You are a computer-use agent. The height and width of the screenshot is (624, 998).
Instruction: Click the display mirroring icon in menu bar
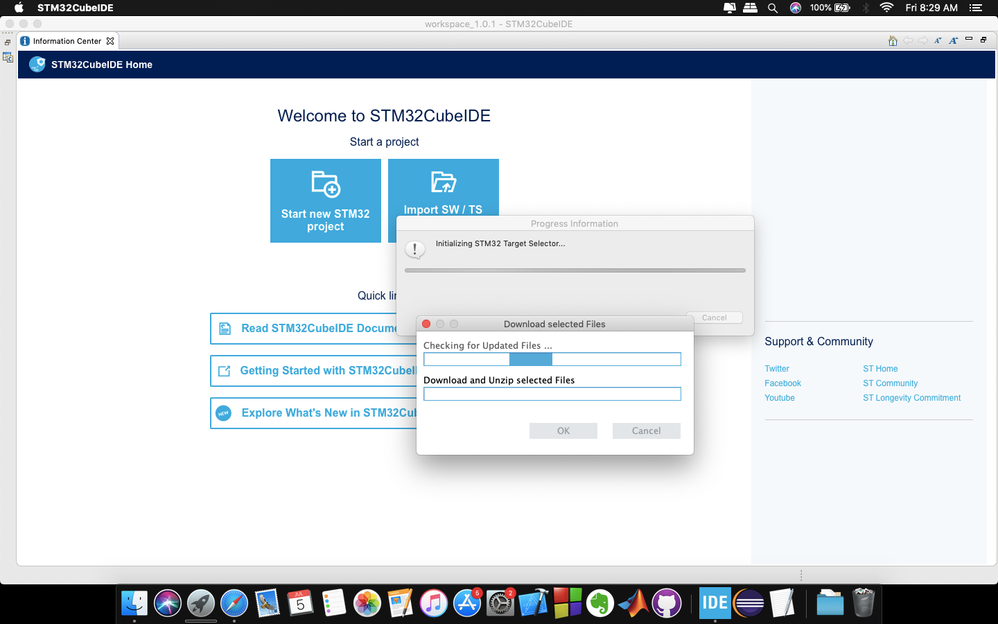tap(729, 8)
